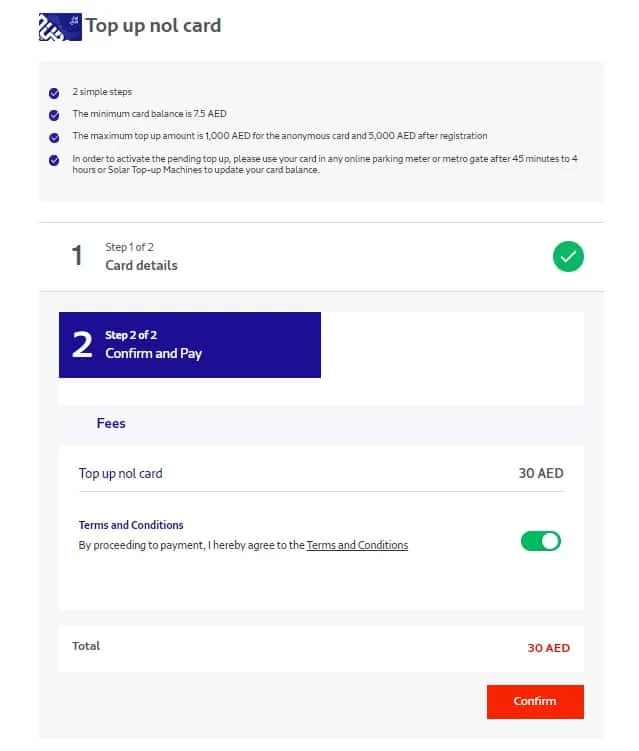The height and width of the screenshot is (751, 639).
Task: Click the large number 2 step icon
Action: click(x=82, y=345)
